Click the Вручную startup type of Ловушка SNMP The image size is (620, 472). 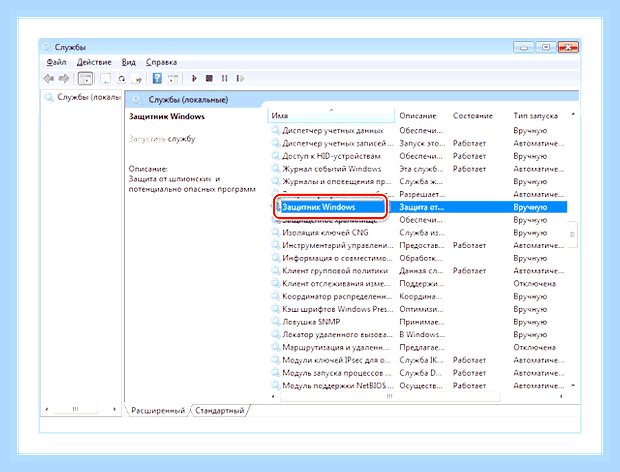[x=530, y=322]
